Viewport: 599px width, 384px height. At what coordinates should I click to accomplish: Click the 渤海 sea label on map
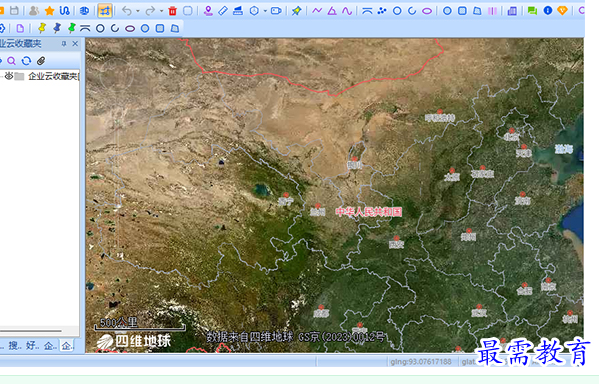click(564, 149)
